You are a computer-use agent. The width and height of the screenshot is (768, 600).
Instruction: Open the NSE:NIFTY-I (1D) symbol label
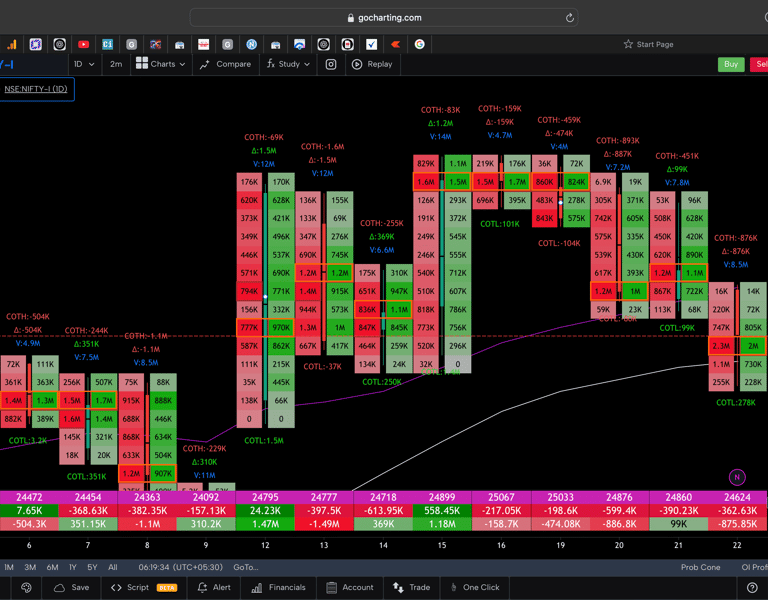[x=36, y=89]
